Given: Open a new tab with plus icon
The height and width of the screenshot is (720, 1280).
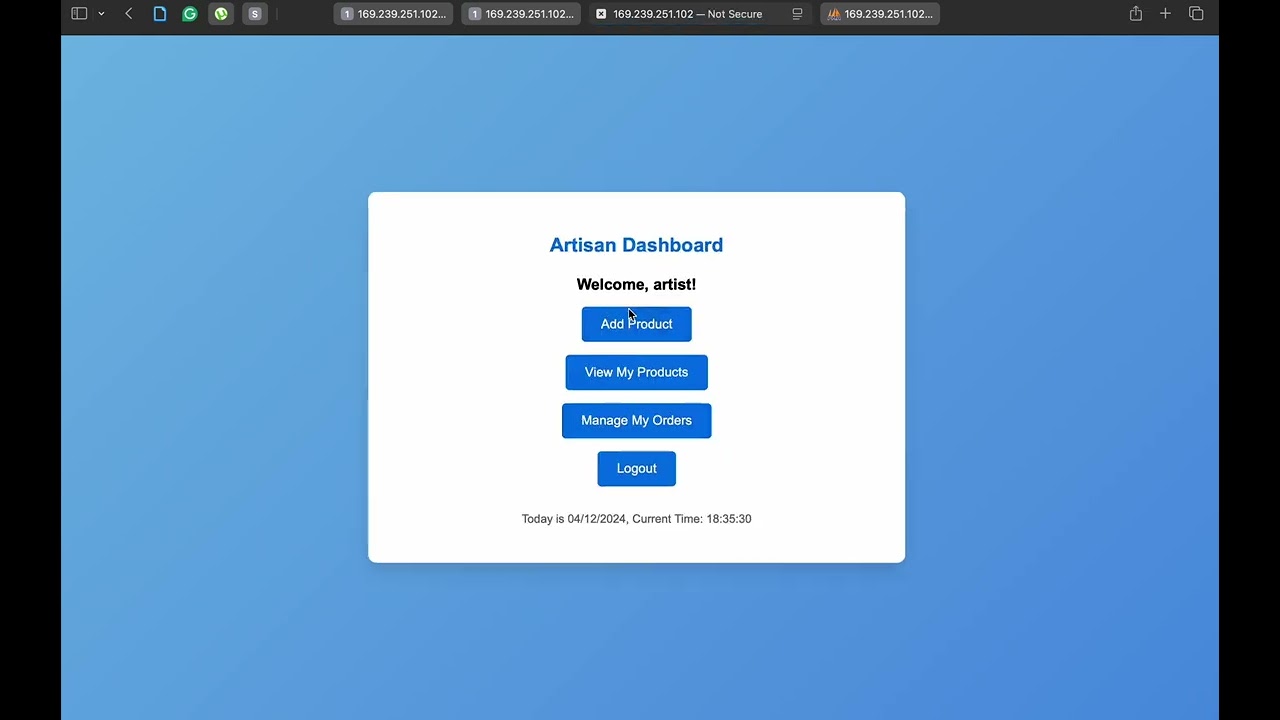Looking at the screenshot, I should (1165, 14).
